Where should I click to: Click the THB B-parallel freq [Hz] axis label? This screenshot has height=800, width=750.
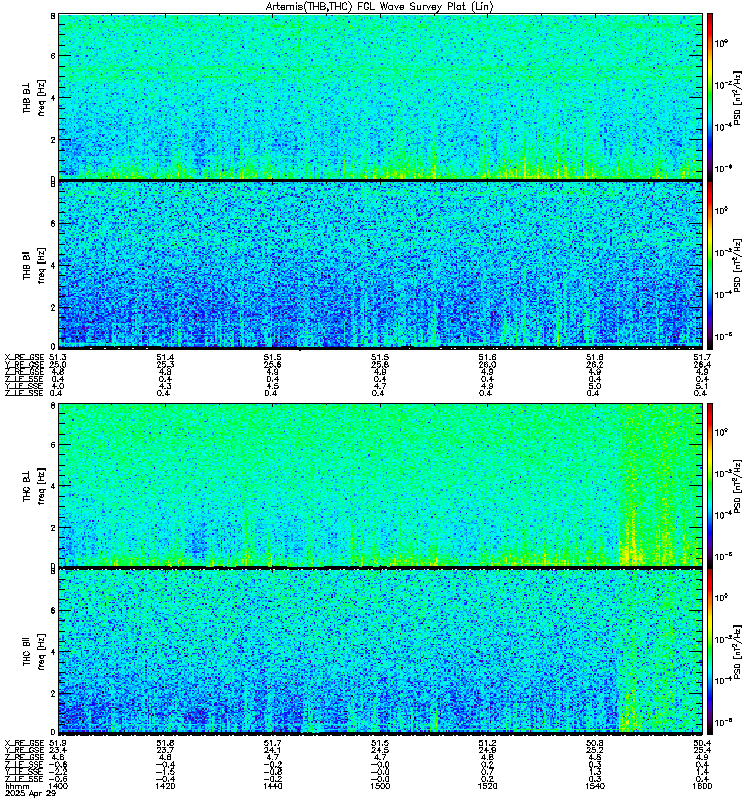41,265
